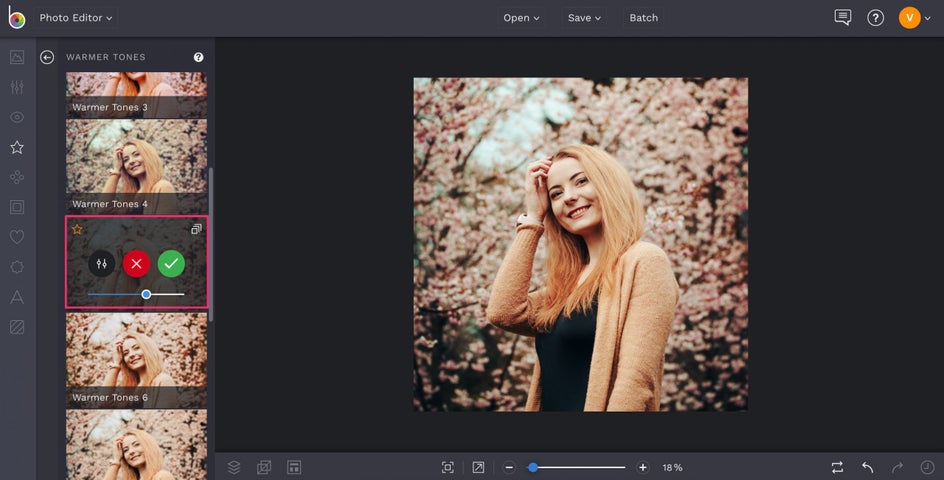Toggle the eye icon in left sidebar
The image size is (944, 480).
pos(17,117)
